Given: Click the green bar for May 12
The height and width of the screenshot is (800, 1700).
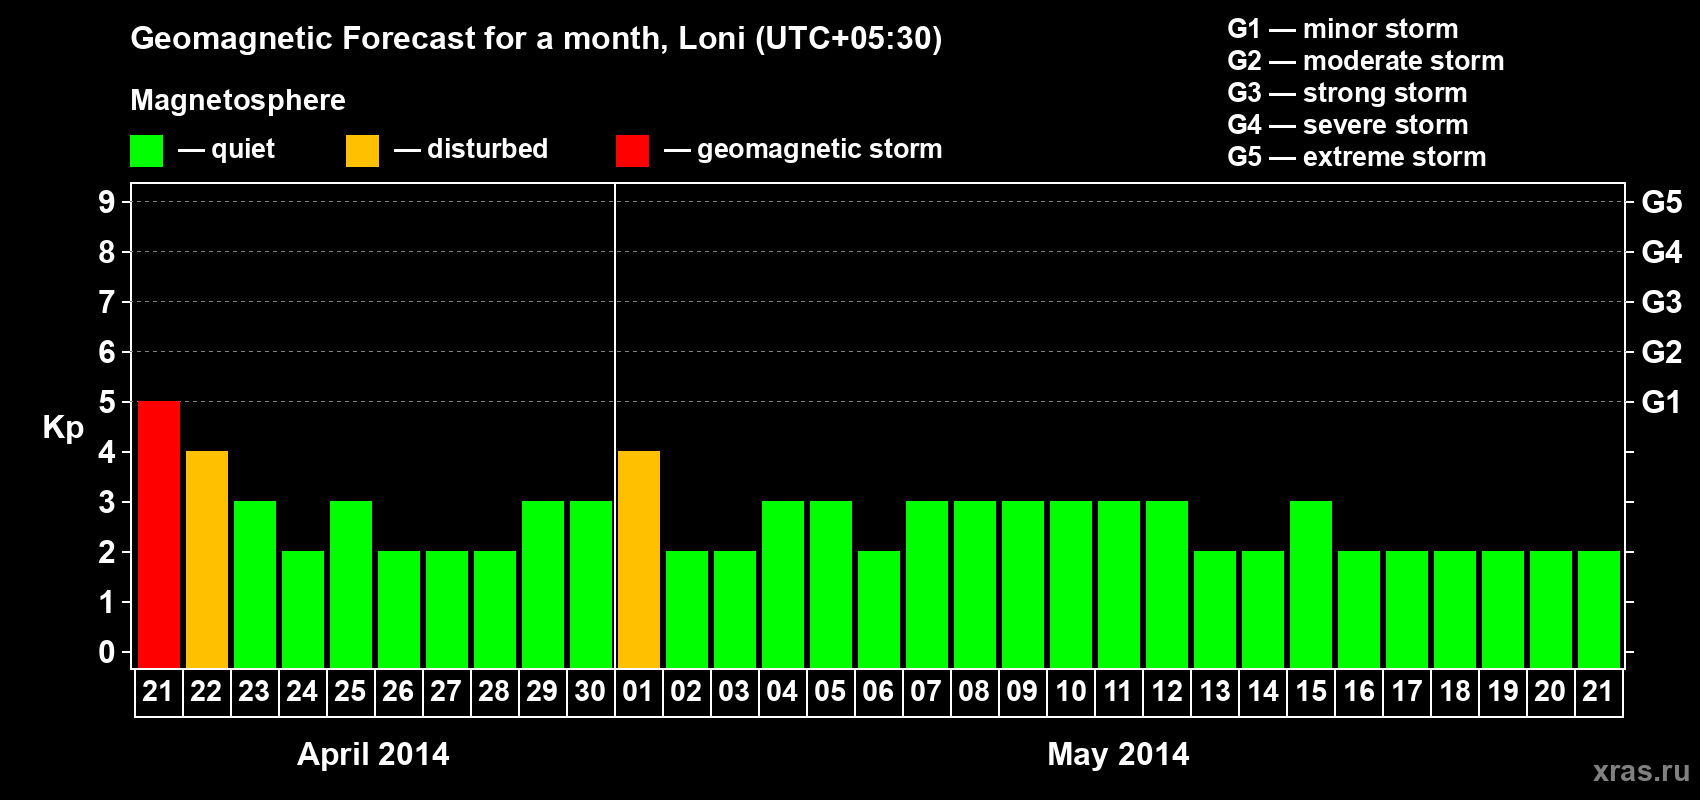Looking at the screenshot, I should tap(1167, 585).
